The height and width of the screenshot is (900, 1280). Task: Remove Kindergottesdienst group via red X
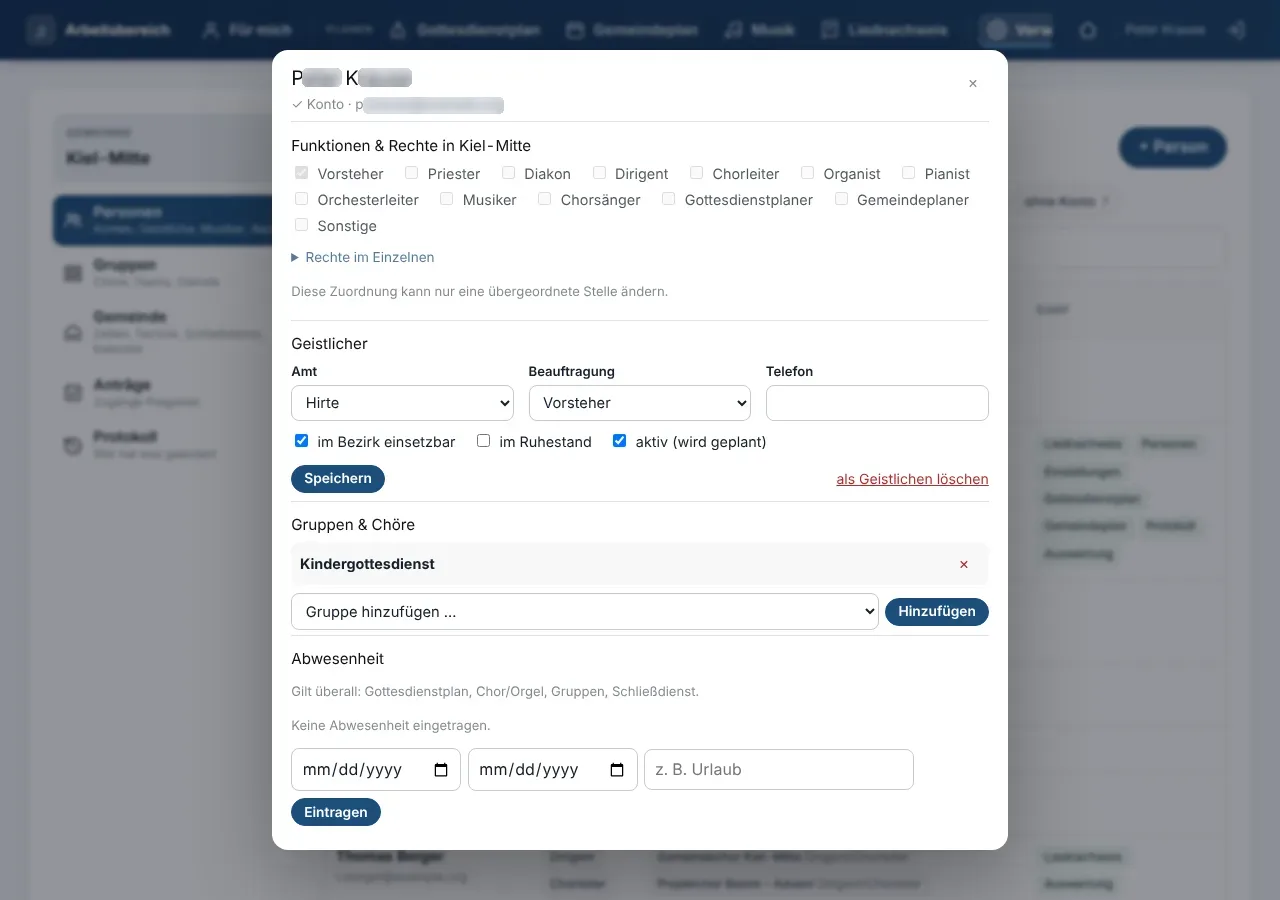(x=964, y=565)
